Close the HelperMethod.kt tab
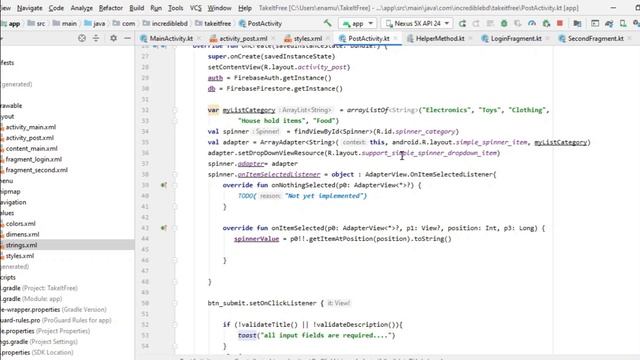 coord(470,39)
